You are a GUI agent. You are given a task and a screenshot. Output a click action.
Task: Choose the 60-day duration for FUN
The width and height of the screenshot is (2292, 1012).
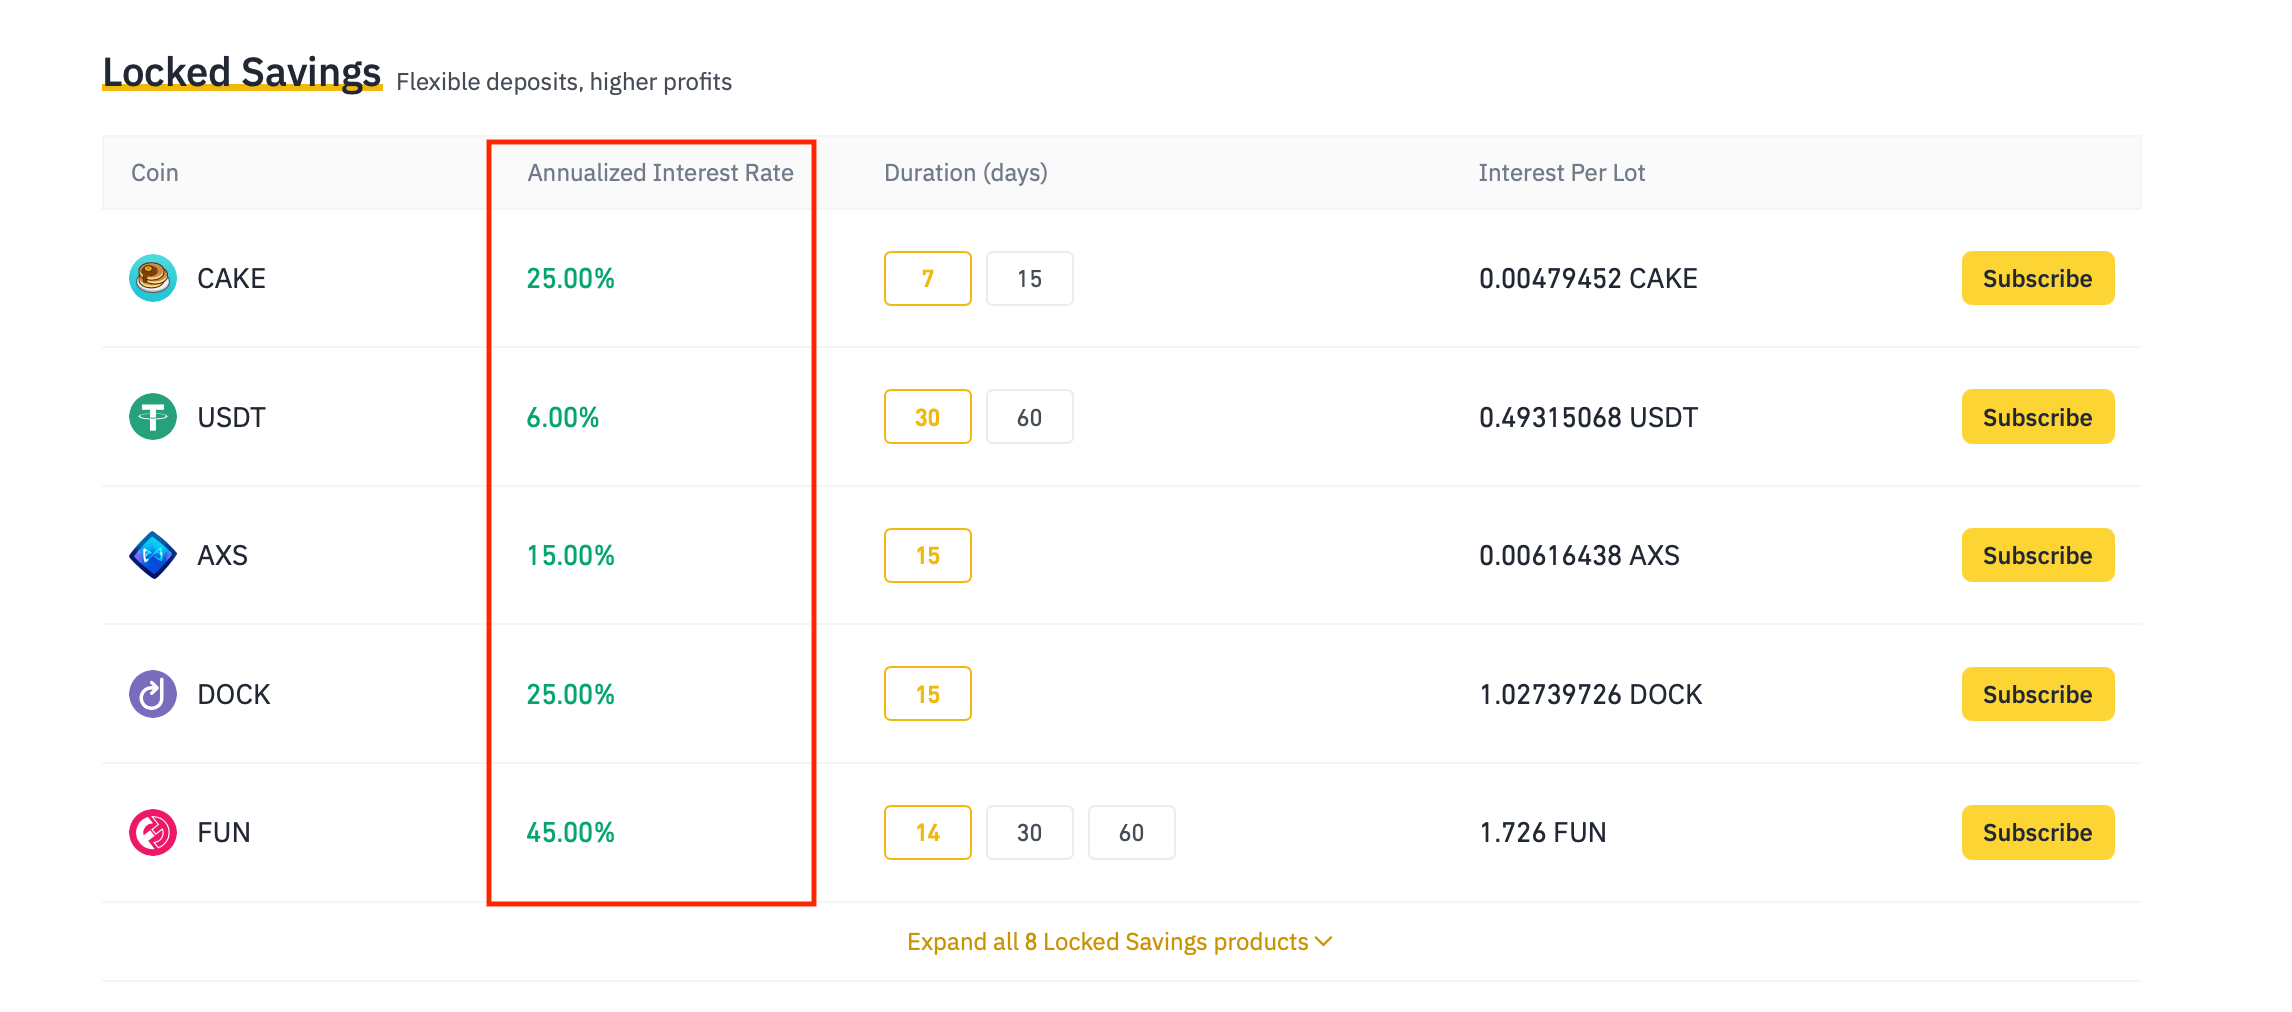[x=1131, y=831]
